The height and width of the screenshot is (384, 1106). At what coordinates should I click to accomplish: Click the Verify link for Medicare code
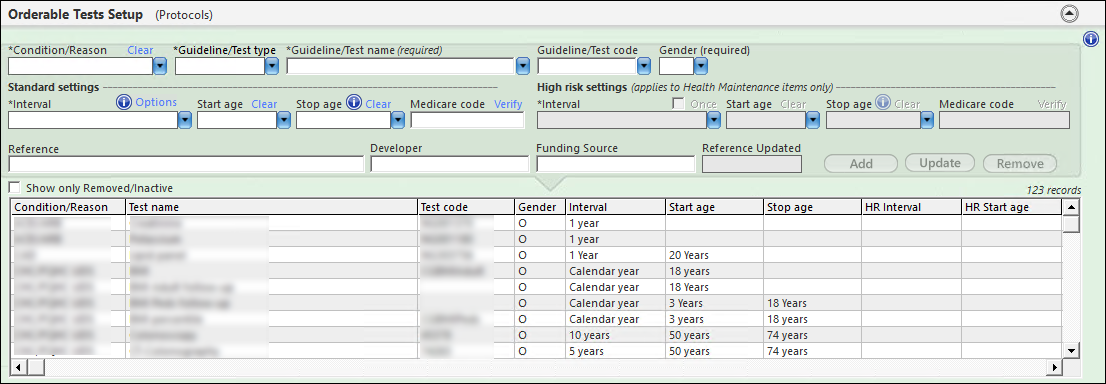(x=508, y=104)
